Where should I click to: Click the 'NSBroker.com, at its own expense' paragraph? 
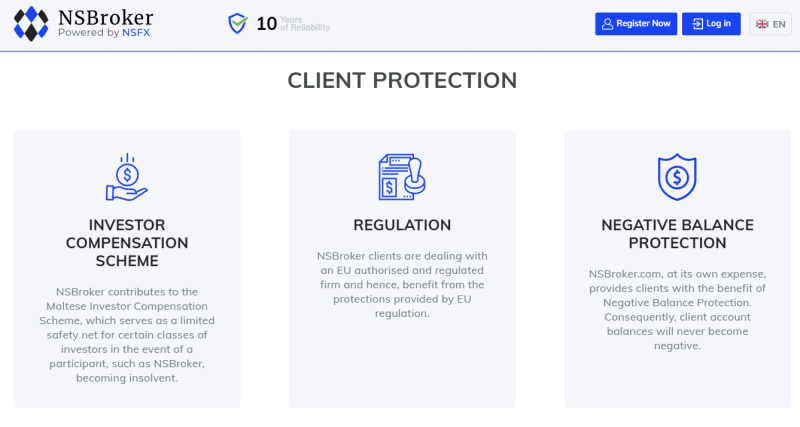[677, 310]
